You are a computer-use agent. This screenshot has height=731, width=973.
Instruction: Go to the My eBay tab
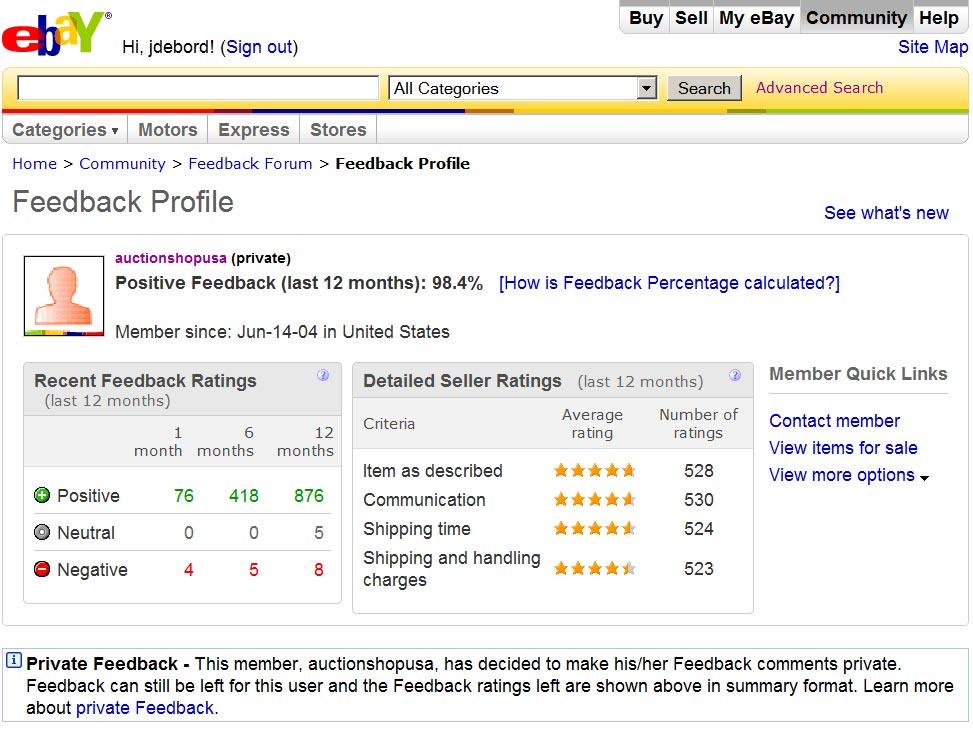pos(756,18)
